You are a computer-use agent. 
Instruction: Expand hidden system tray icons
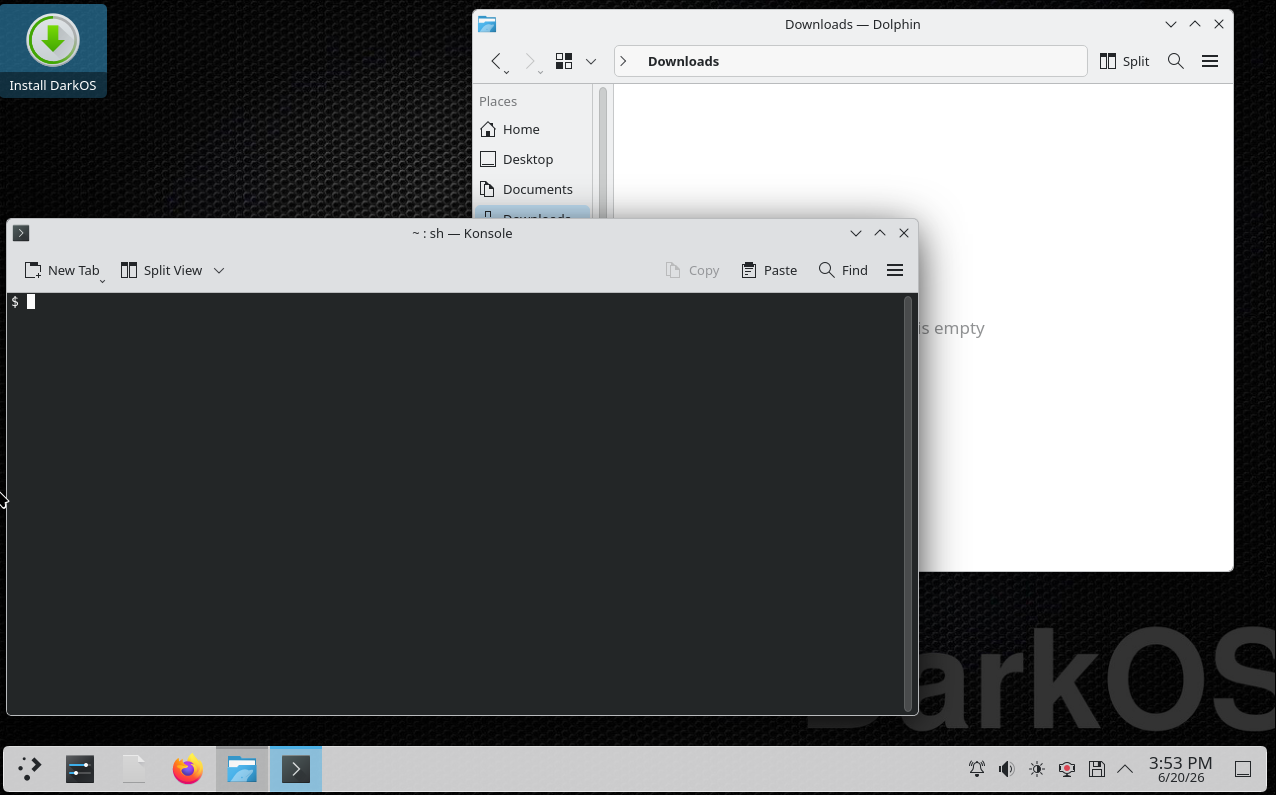(1125, 769)
